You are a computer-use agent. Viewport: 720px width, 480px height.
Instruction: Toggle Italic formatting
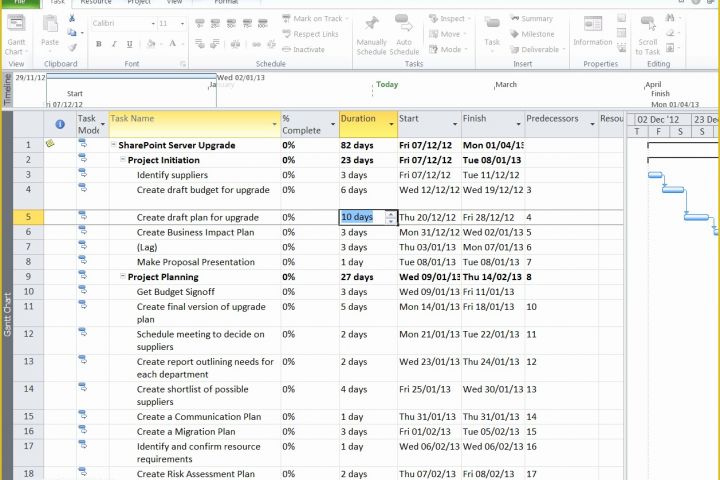pos(114,44)
